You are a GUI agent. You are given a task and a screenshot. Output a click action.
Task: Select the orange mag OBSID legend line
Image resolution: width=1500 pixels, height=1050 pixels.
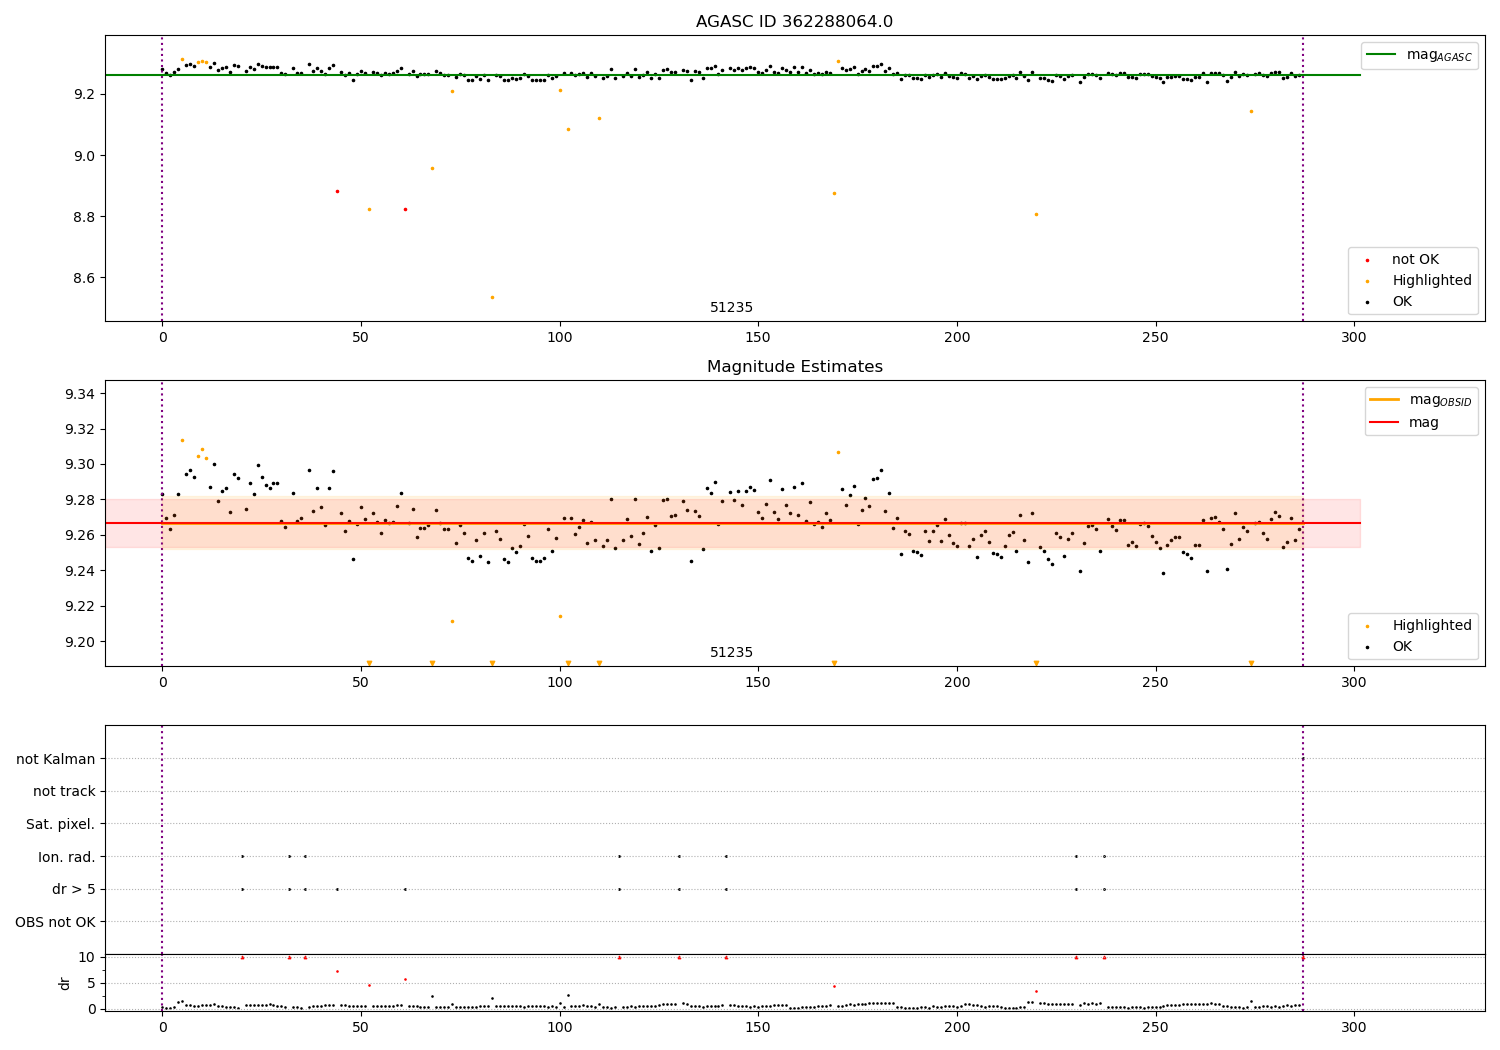(1385, 400)
